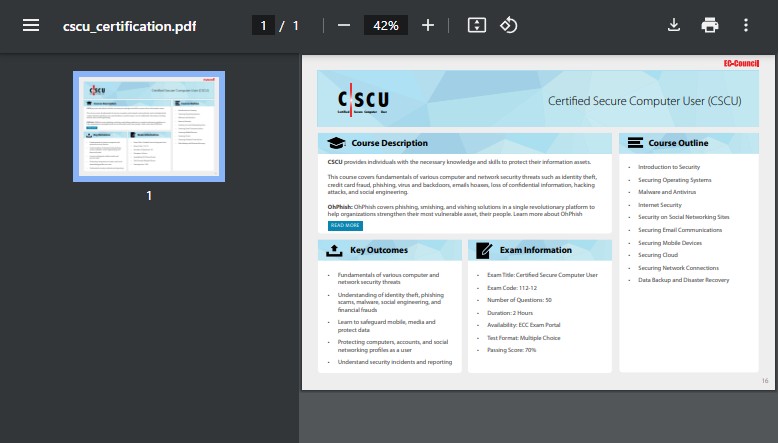This screenshot has width=779, height=443.
Task: Click the EC-Council logo text
Action: click(741, 63)
